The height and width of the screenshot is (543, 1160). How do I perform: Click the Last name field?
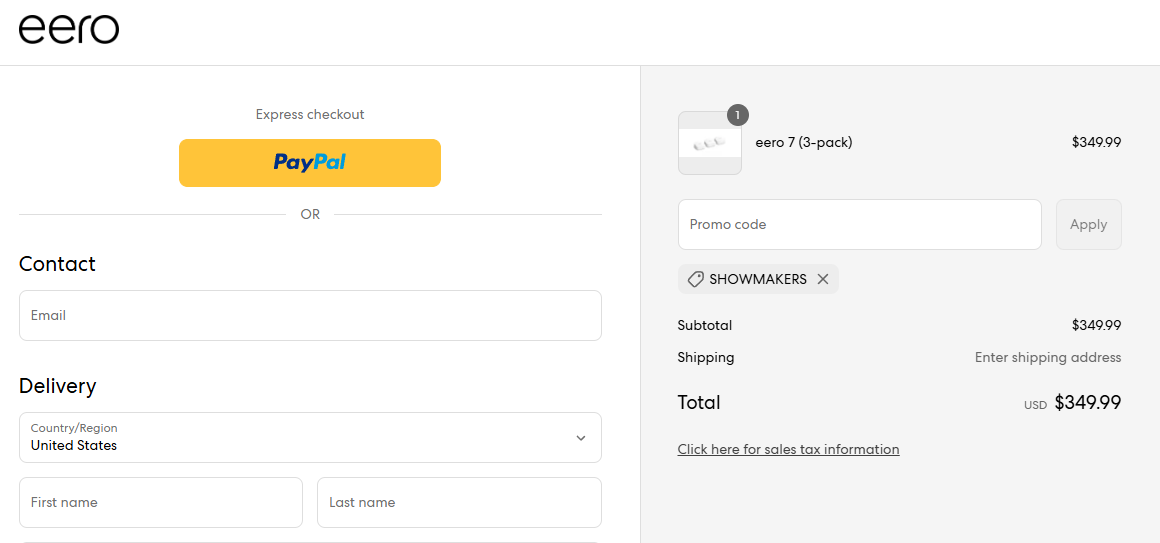pos(459,502)
